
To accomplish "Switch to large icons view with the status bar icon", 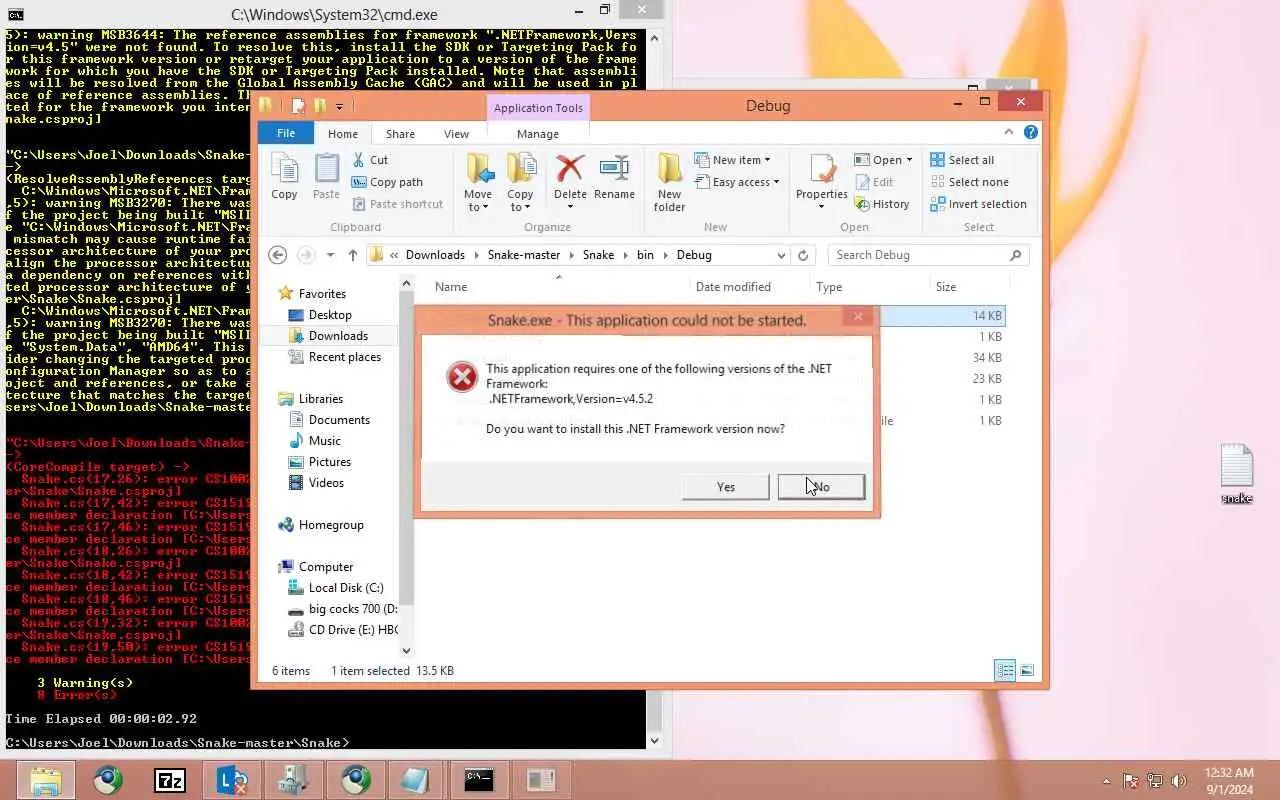I will pos(1027,670).
